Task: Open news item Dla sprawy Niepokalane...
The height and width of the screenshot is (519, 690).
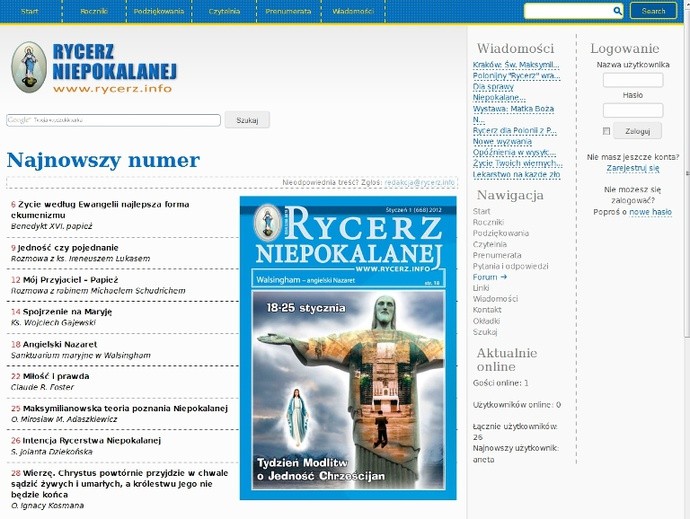Action: [499, 92]
